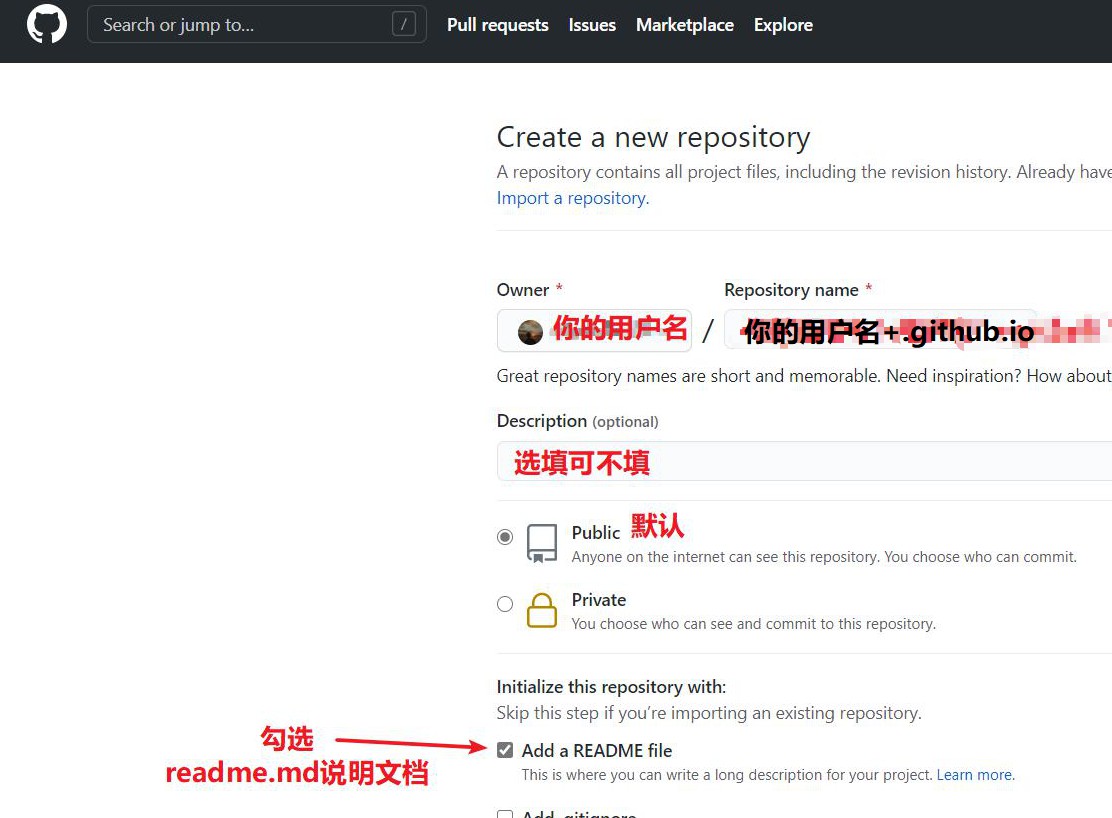Open Marketplace in the top navigation
The width and height of the screenshot is (1112, 818).
click(685, 25)
